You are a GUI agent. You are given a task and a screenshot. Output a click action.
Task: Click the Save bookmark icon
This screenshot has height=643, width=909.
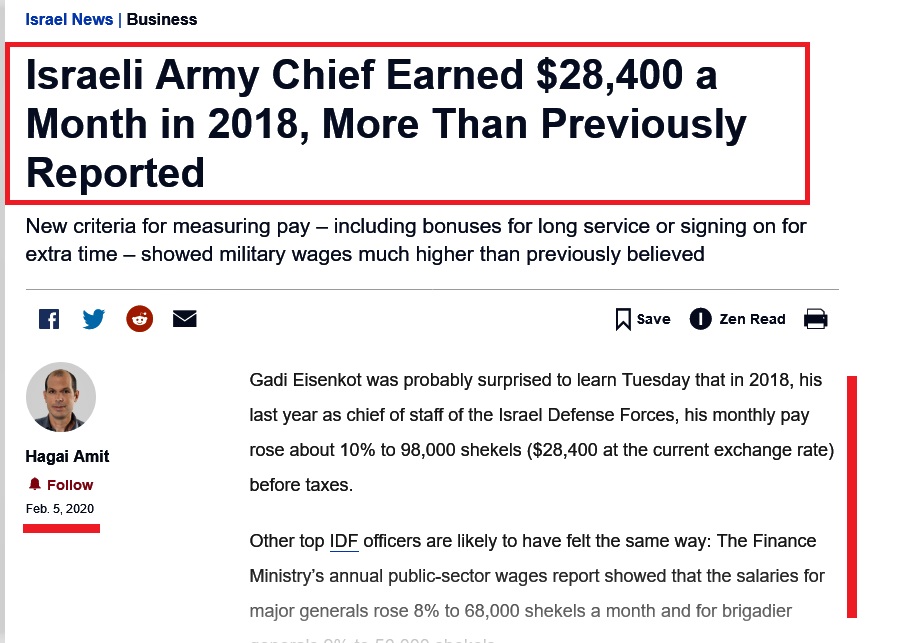pyautogui.click(x=623, y=319)
